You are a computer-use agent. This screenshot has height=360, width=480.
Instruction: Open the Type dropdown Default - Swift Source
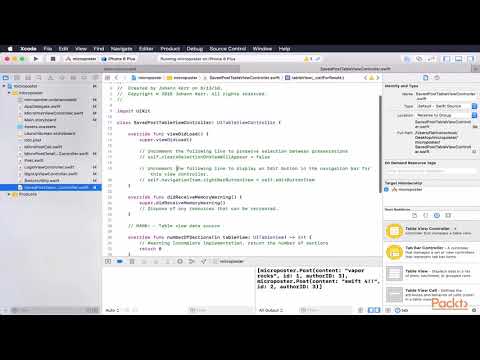click(x=447, y=106)
